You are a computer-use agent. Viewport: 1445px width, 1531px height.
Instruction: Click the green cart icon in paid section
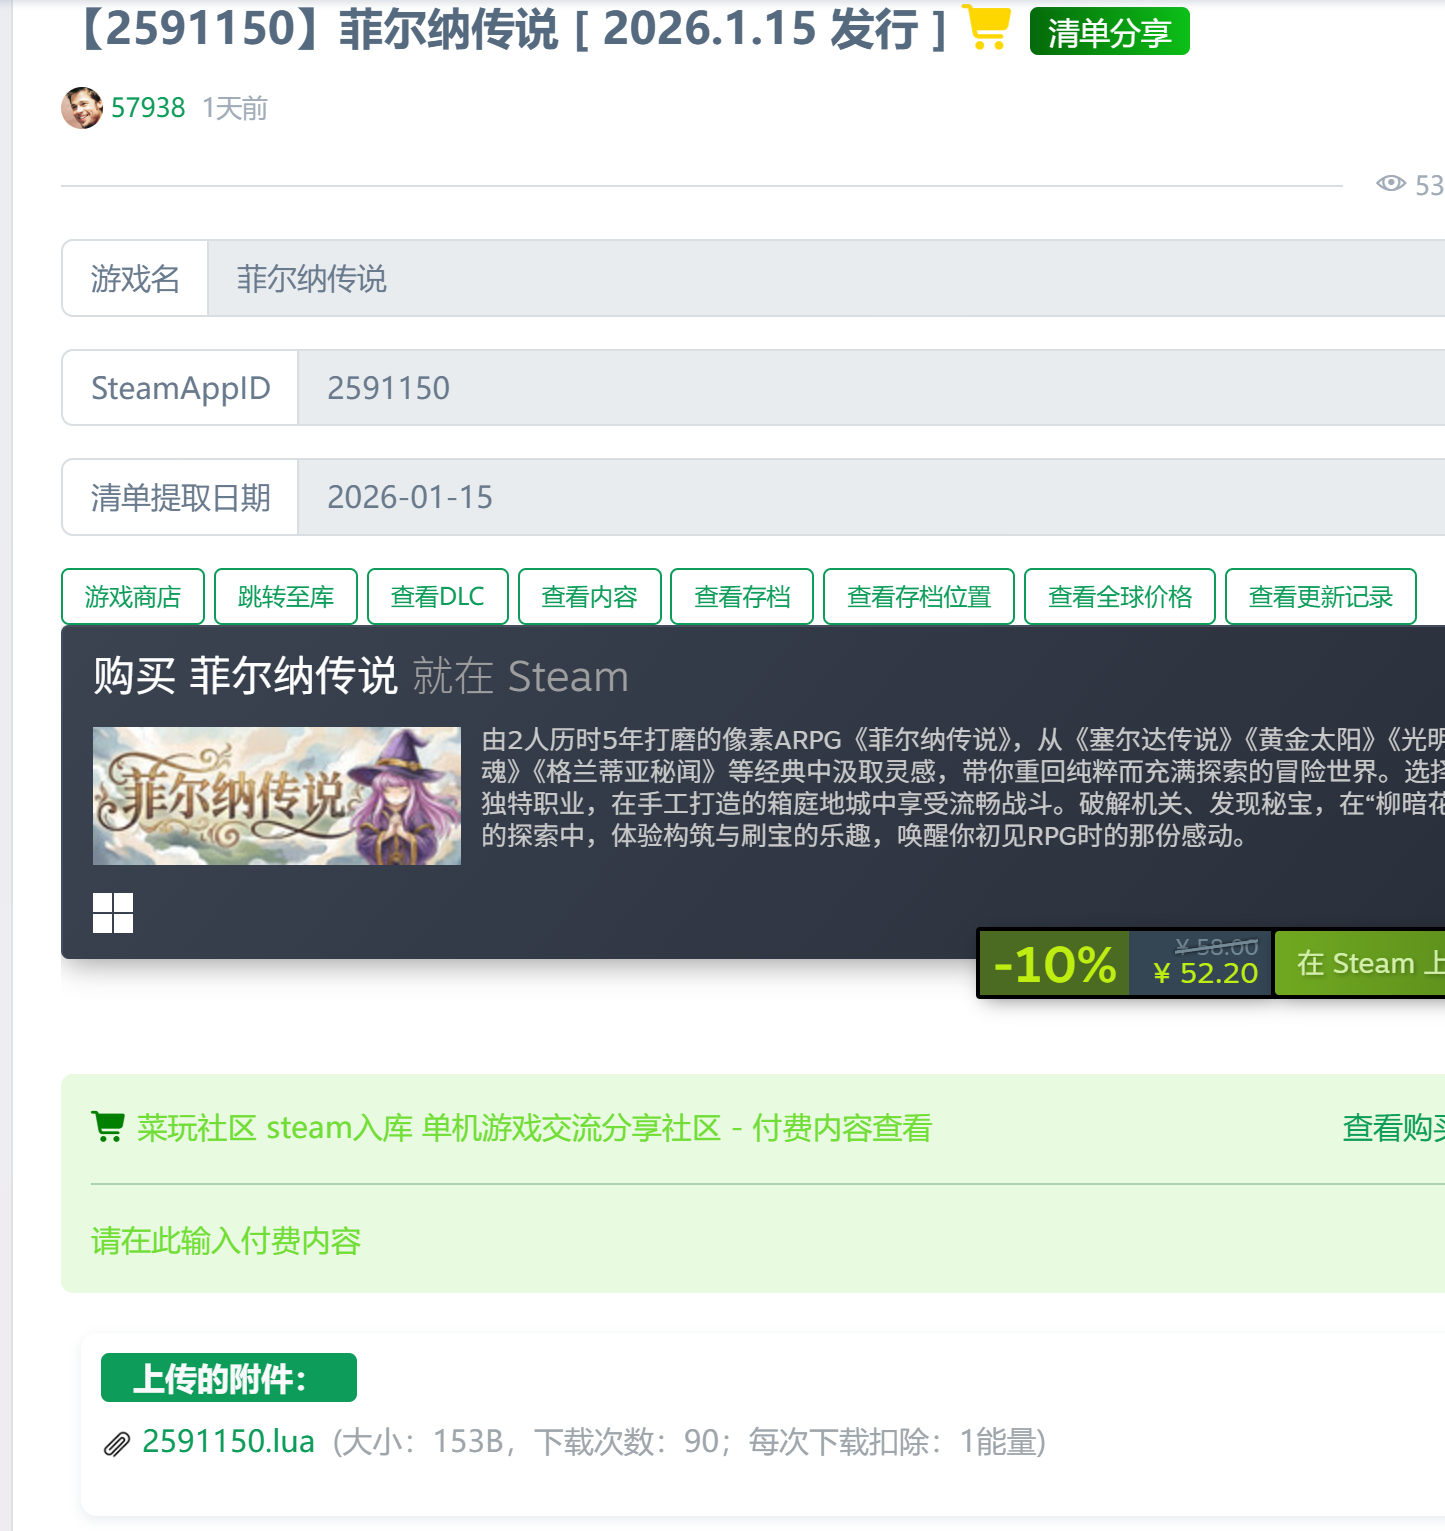[x=107, y=1127]
